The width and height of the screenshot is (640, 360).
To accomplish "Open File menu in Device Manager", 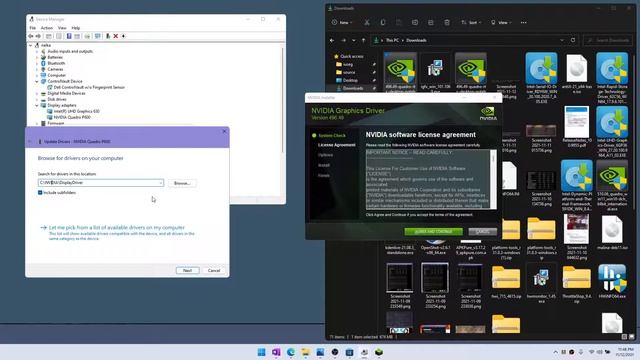I will click(x=33, y=28).
